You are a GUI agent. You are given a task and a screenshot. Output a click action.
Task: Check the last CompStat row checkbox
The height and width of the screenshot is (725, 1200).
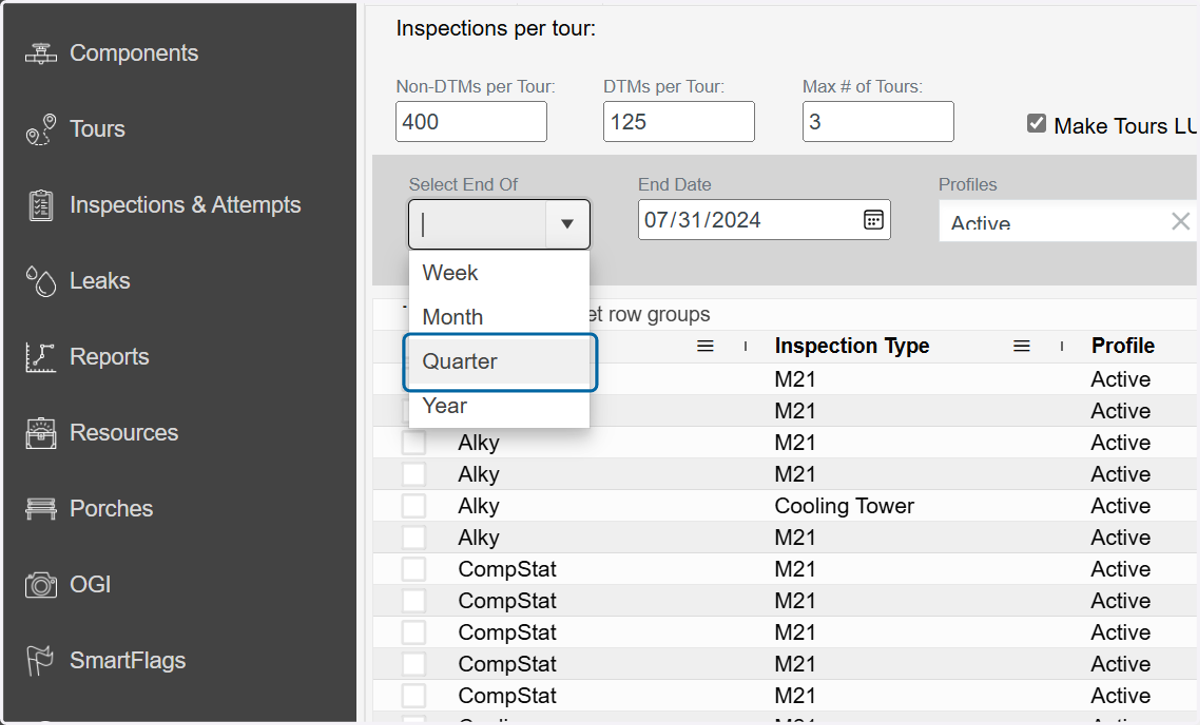(414, 696)
